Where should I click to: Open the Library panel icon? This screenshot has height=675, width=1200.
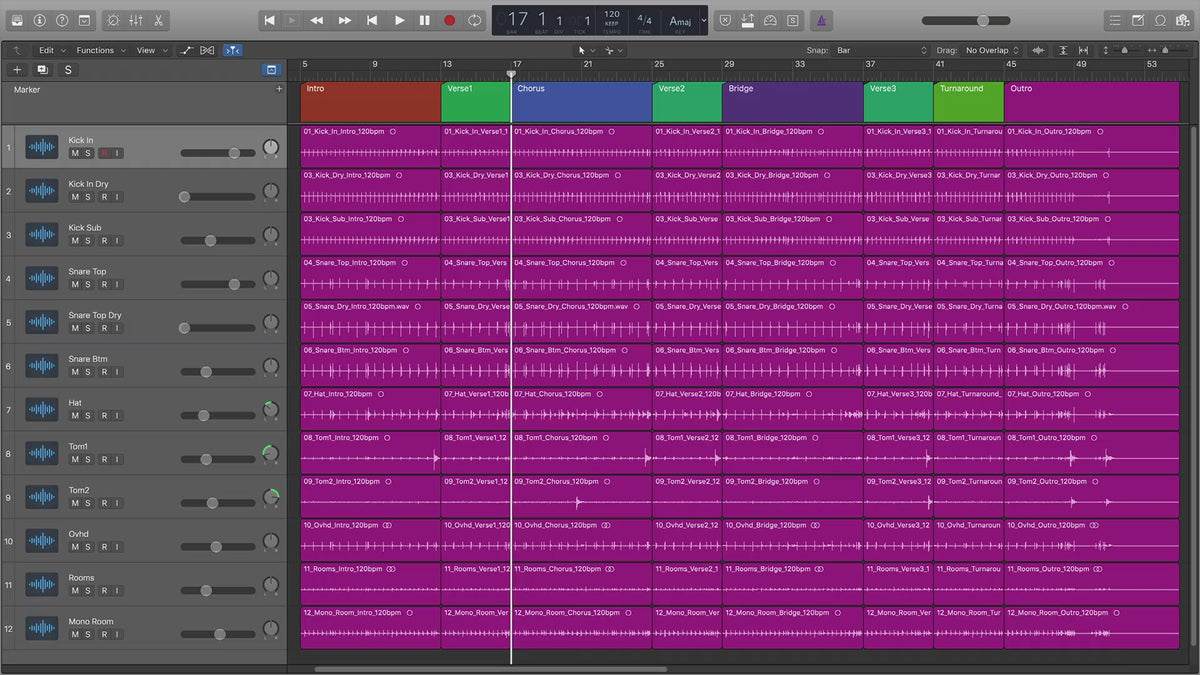16,20
